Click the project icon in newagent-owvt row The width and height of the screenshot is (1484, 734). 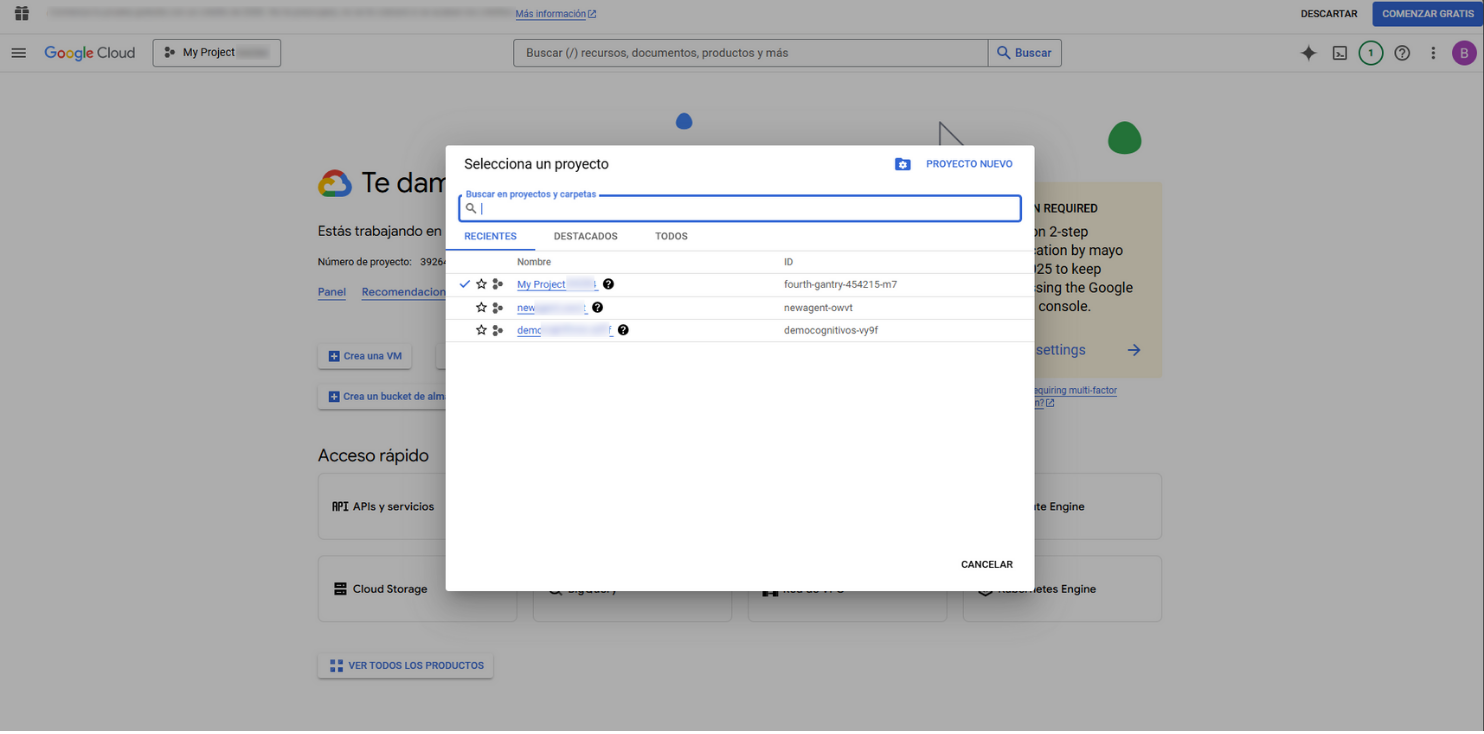pyautogui.click(x=498, y=308)
